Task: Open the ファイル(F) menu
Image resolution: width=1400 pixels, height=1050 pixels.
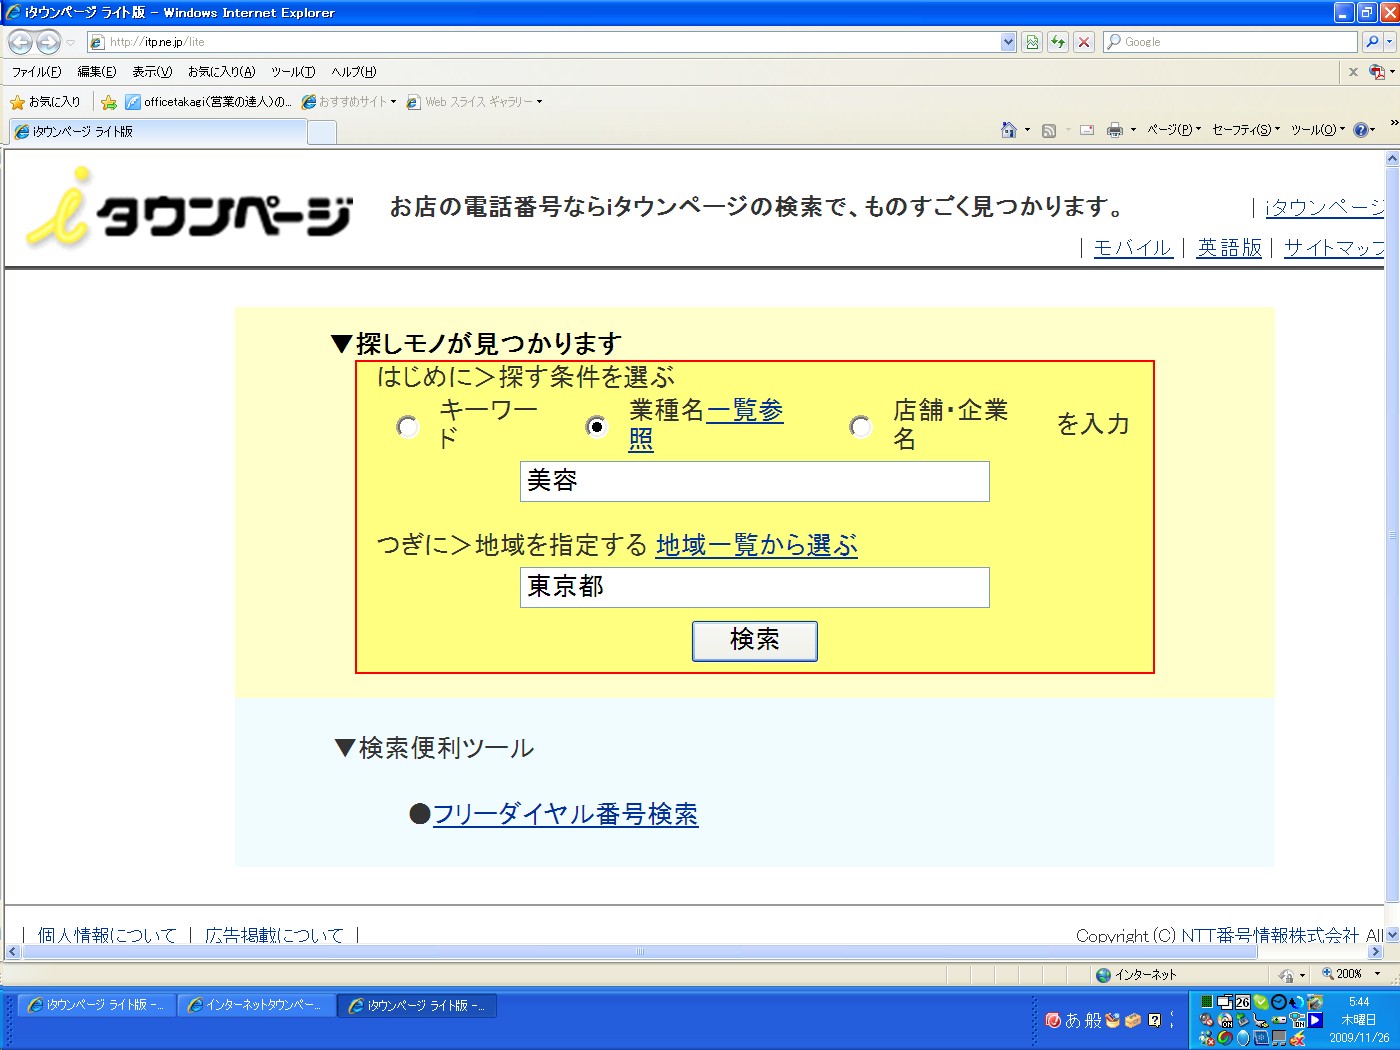Action: tap(36, 72)
